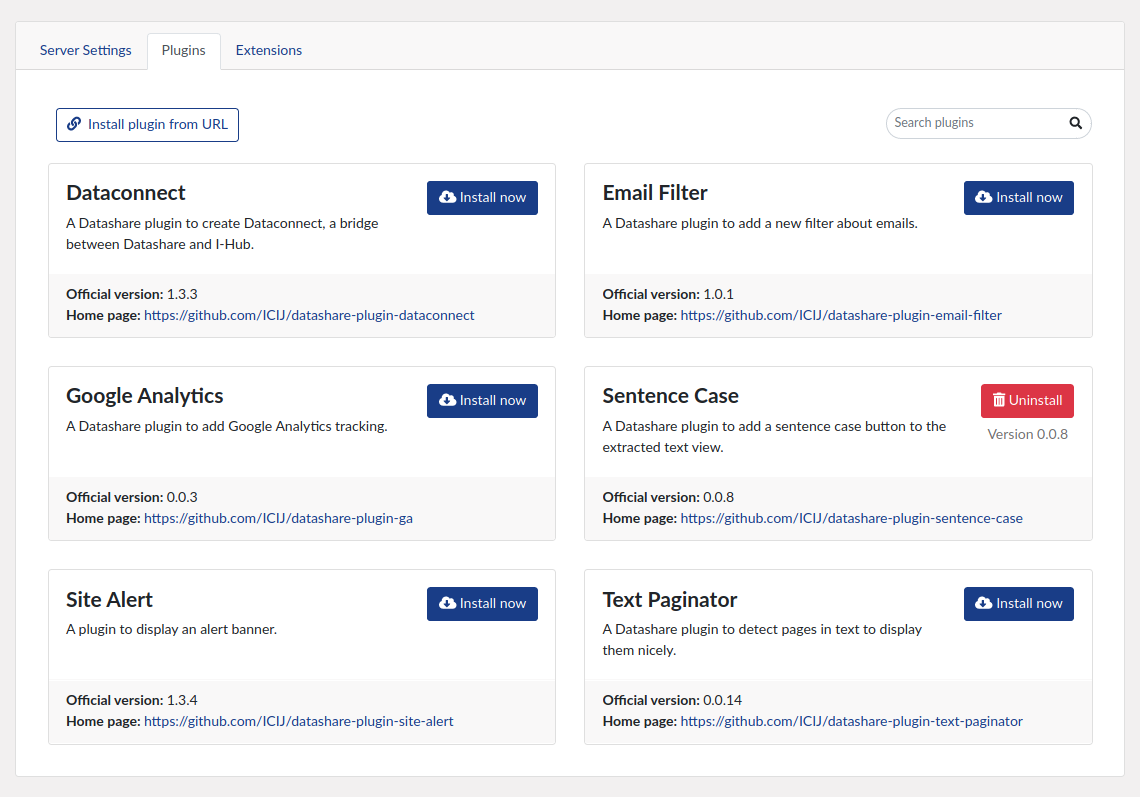This screenshot has width=1140, height=797.
Task: Click the Install plugin from URL button
Action: pos(147,124)
